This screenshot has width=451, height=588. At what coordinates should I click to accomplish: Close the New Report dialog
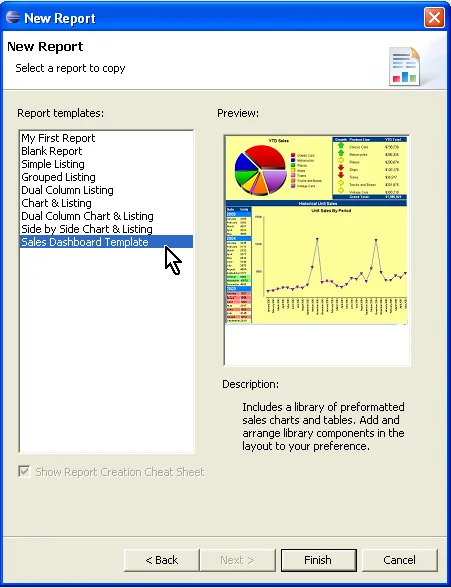tap(434, 18)
